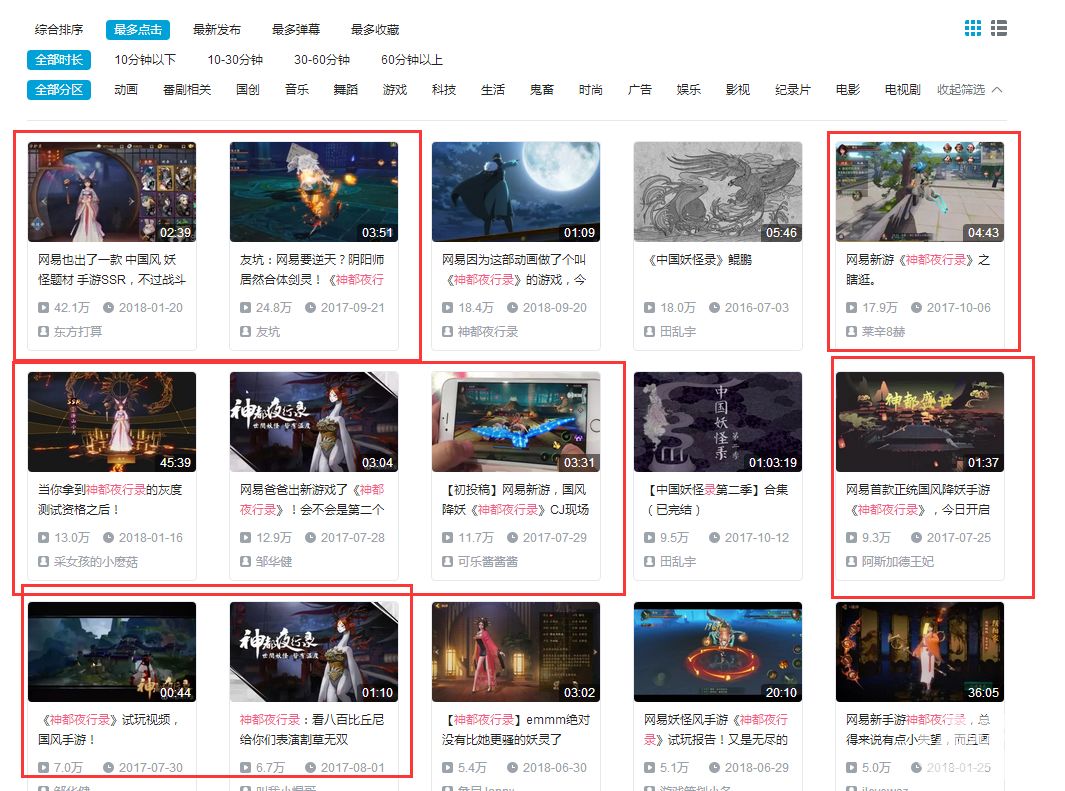The height and width of the screenshot is (791, 1065).
Task: Open the 01:37 神都盛世 thumbnail
Action: tap(920, 422)
